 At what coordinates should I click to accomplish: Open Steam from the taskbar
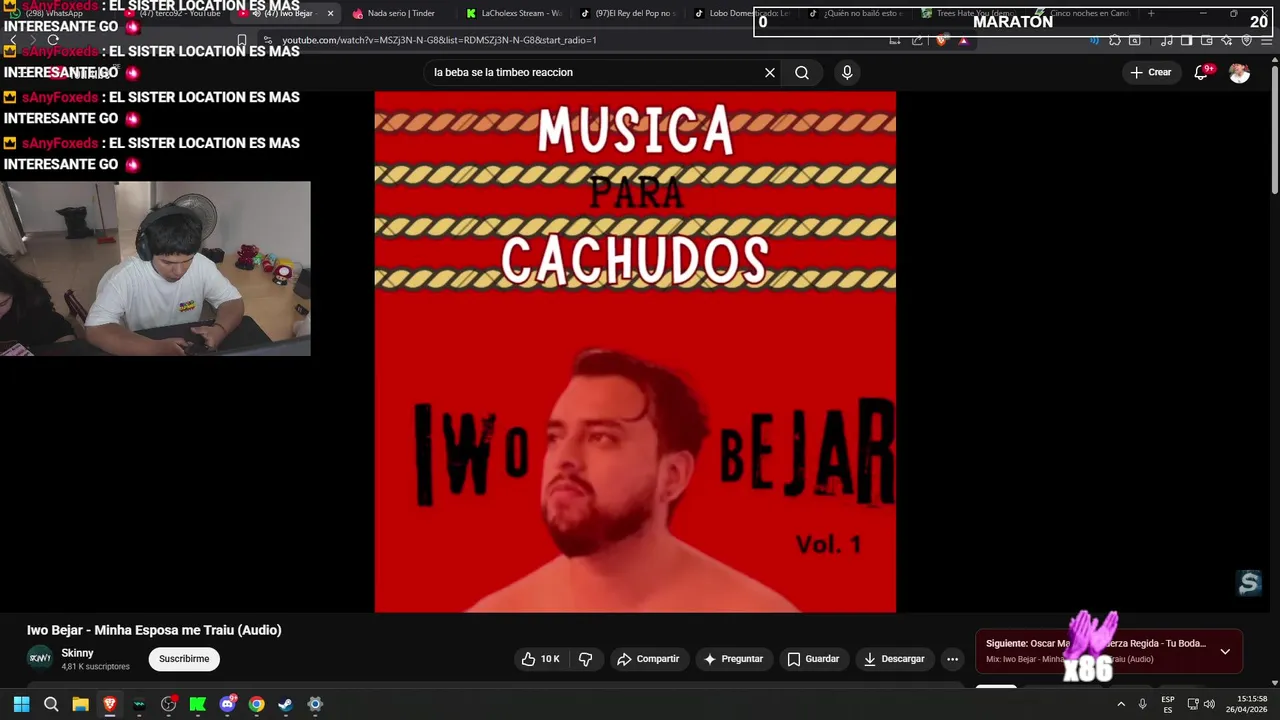point(285,704)
